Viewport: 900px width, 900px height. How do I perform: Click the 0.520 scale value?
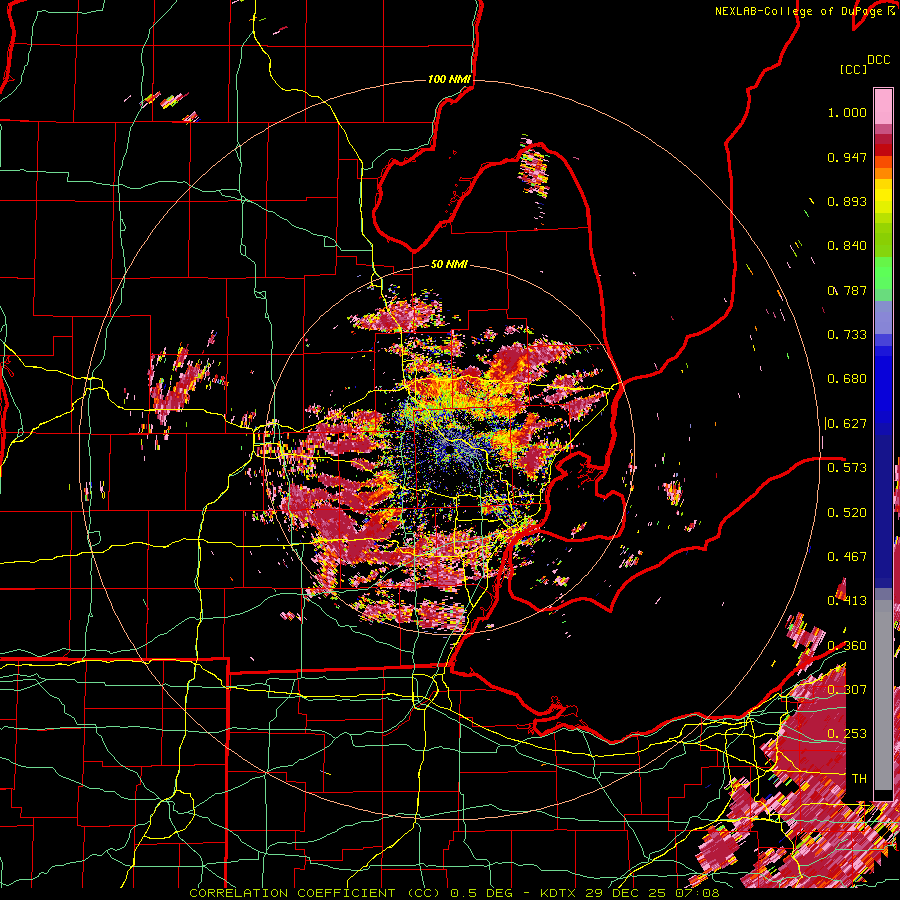point(847,513)
